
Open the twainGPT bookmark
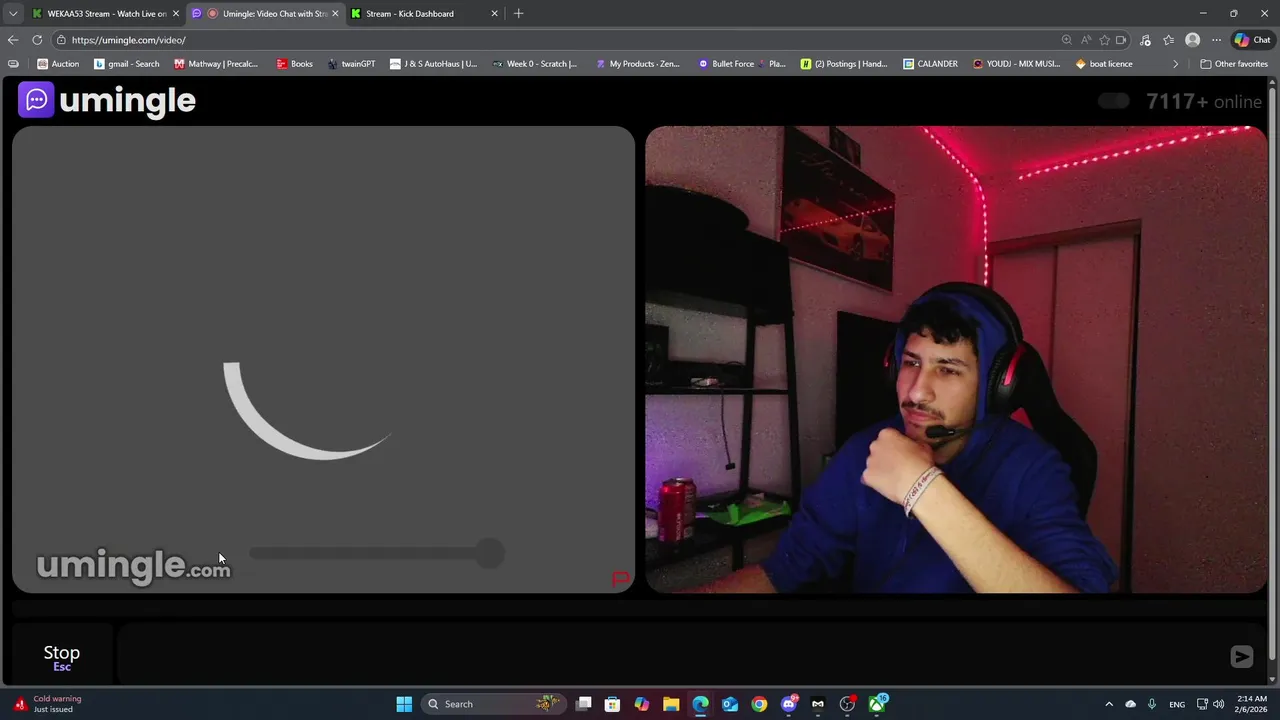pyautogui.click(x=351, y=64)
